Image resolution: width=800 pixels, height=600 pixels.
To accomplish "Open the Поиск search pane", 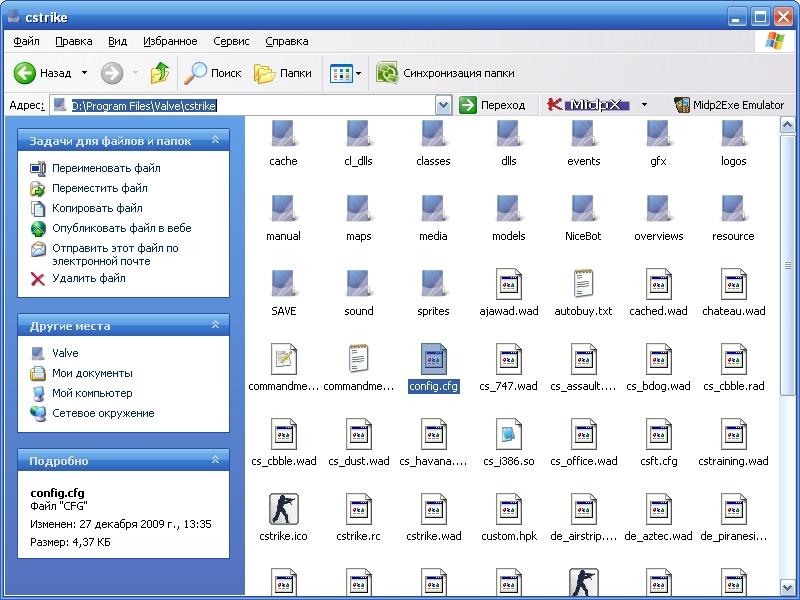I will 212,73.
